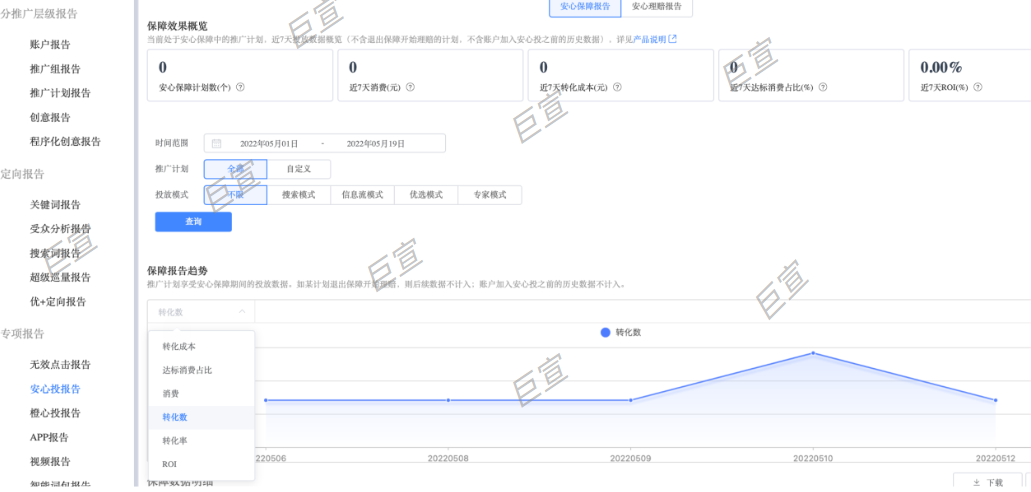
Task: Select 优选模式 投放模式 option
Action: (425, 195)
